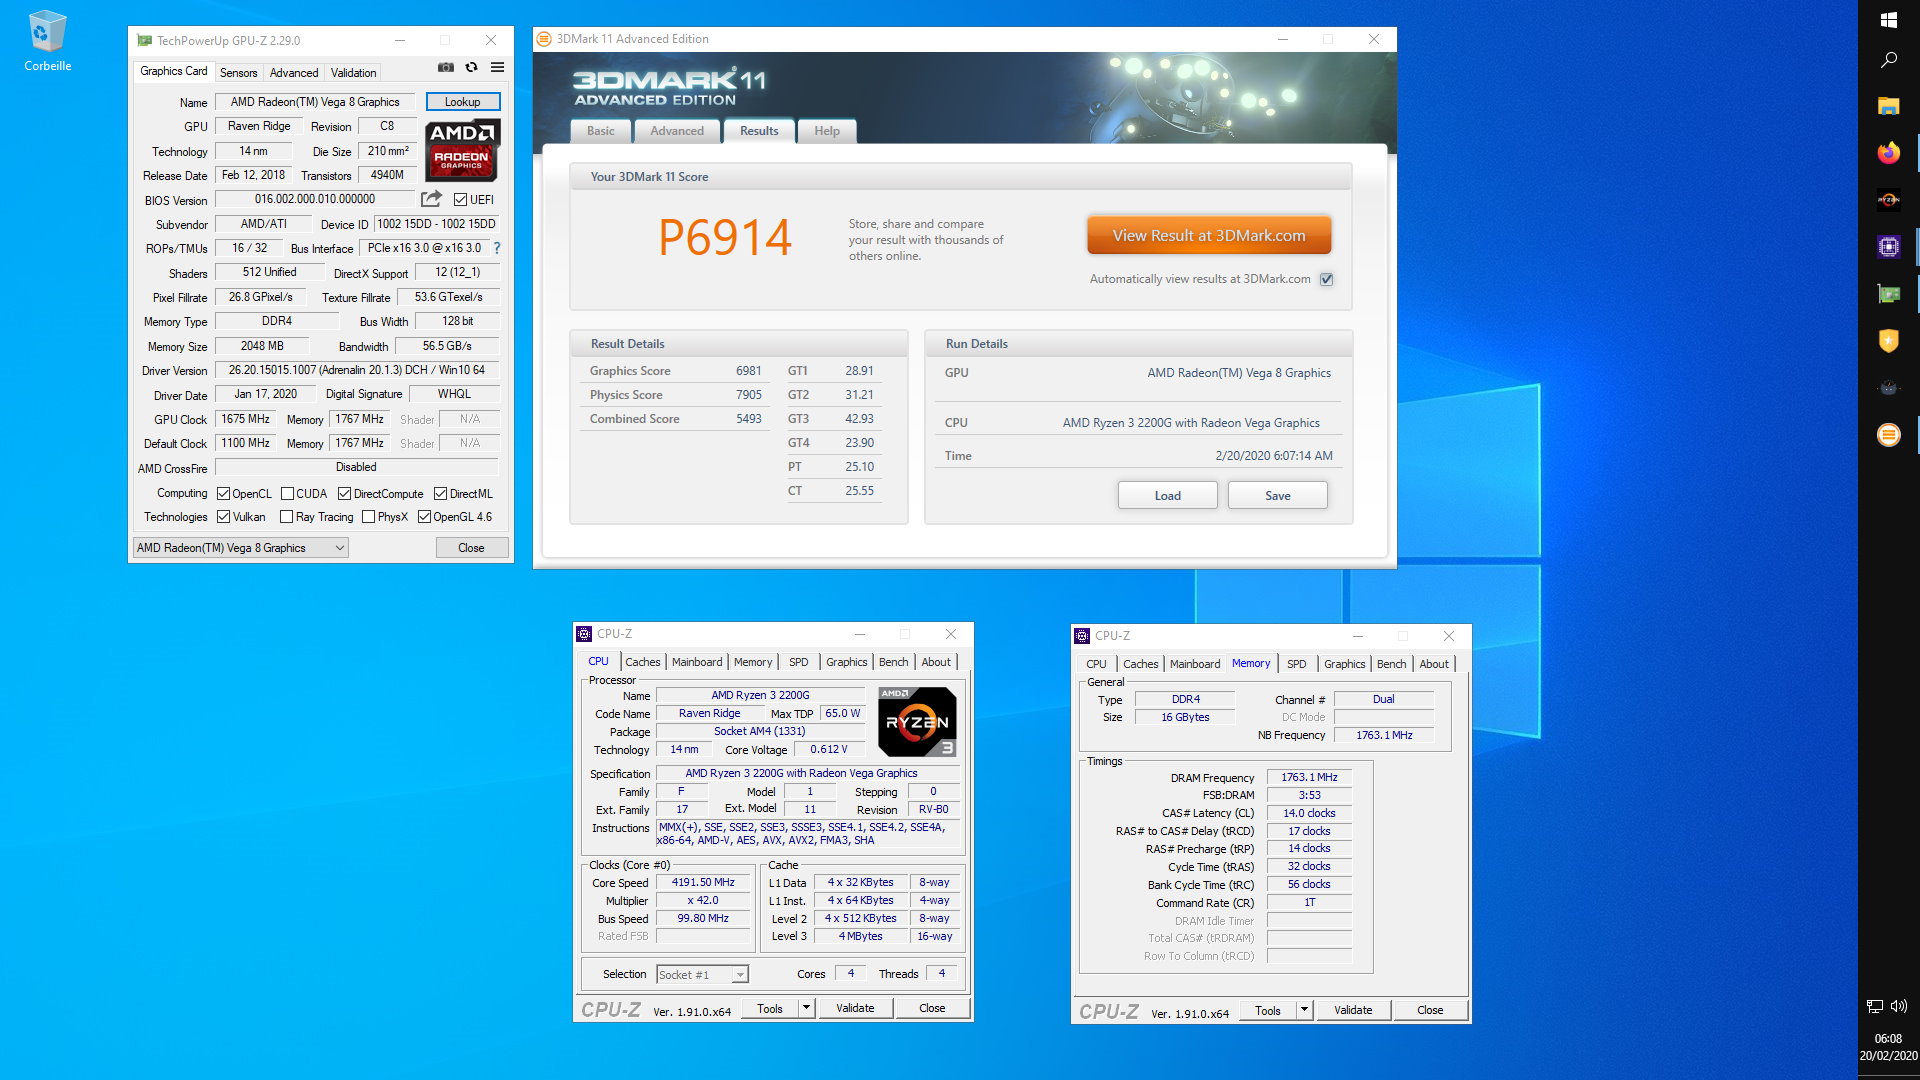This screenshot has height=1080, width=1920.
Task: Click View Result at 3DMark.com button
Action: [x=1209, y=236]
